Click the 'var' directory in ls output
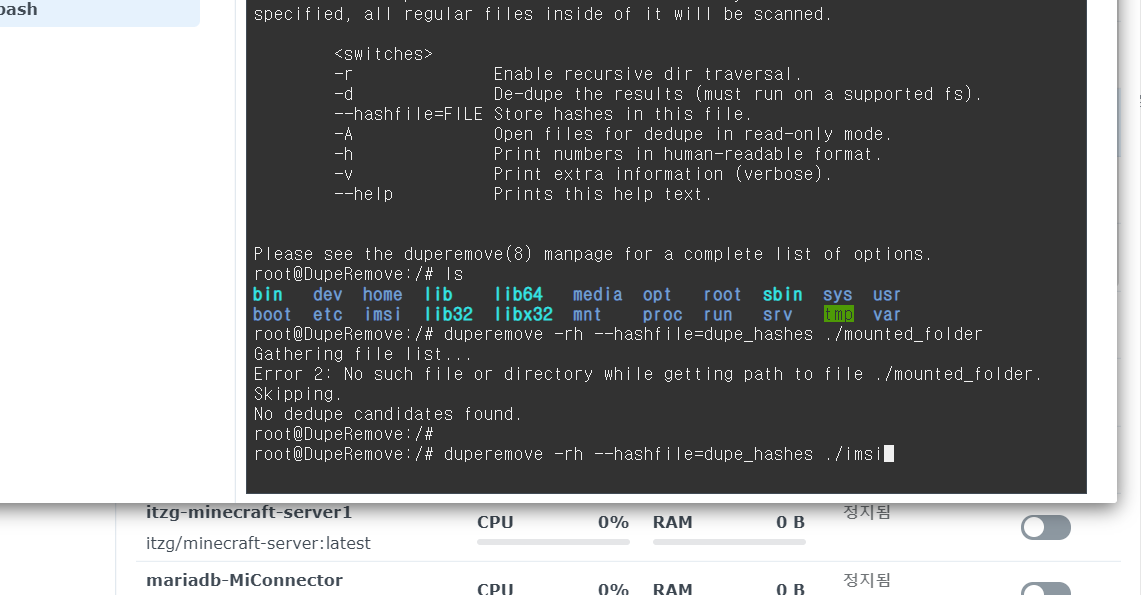1141x595 pixels. point(887,314)
